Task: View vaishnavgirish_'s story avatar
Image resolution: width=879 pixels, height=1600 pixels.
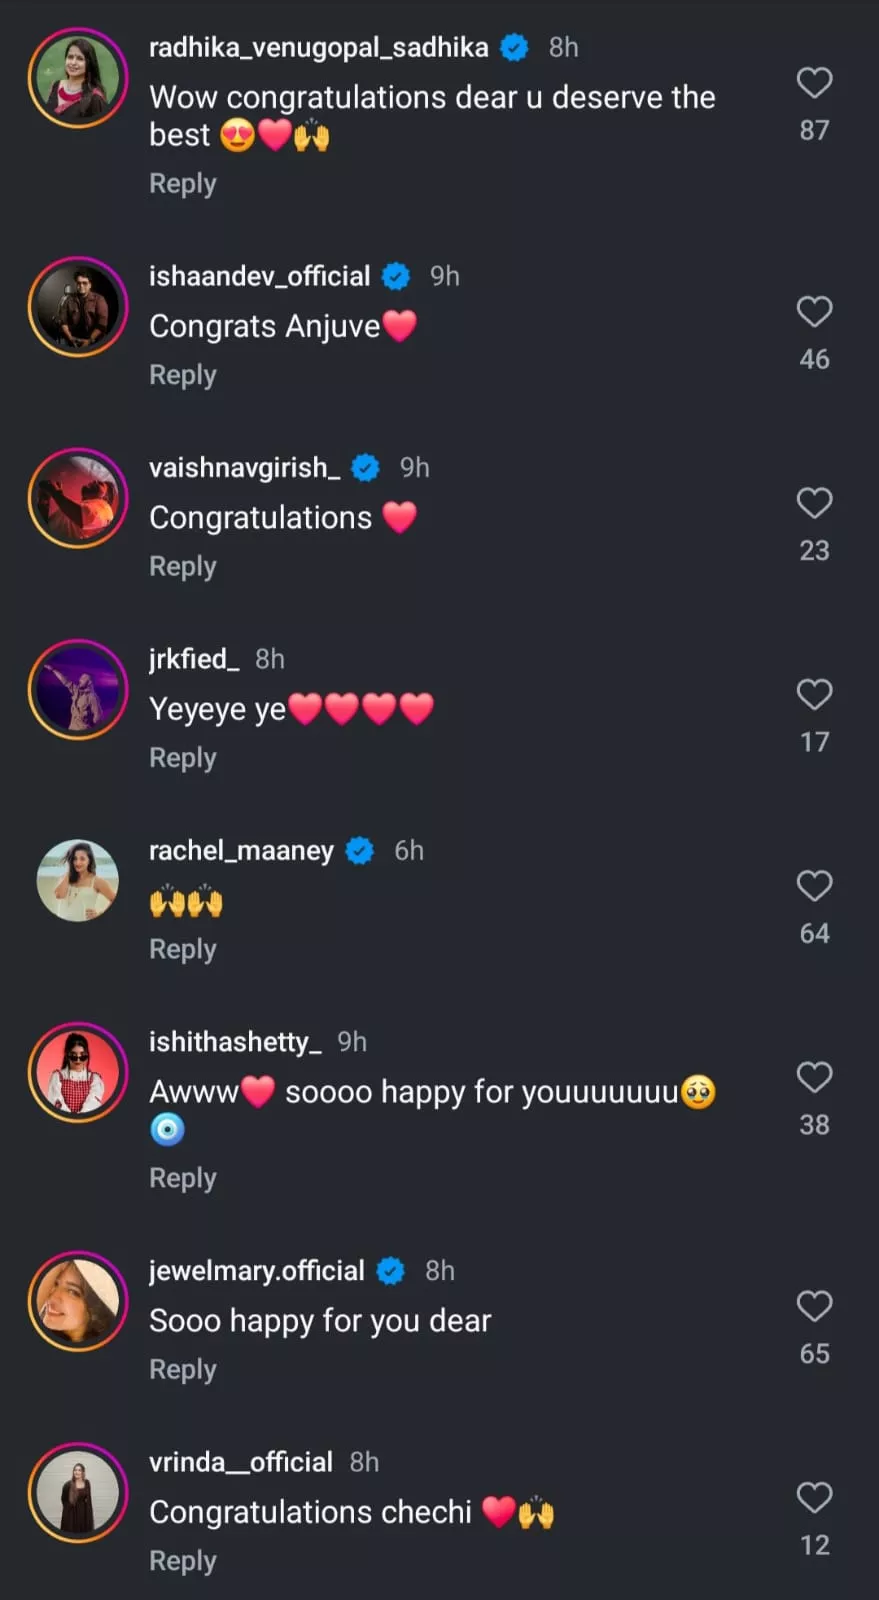Action: pyautogui.click(x=78, y=498)
